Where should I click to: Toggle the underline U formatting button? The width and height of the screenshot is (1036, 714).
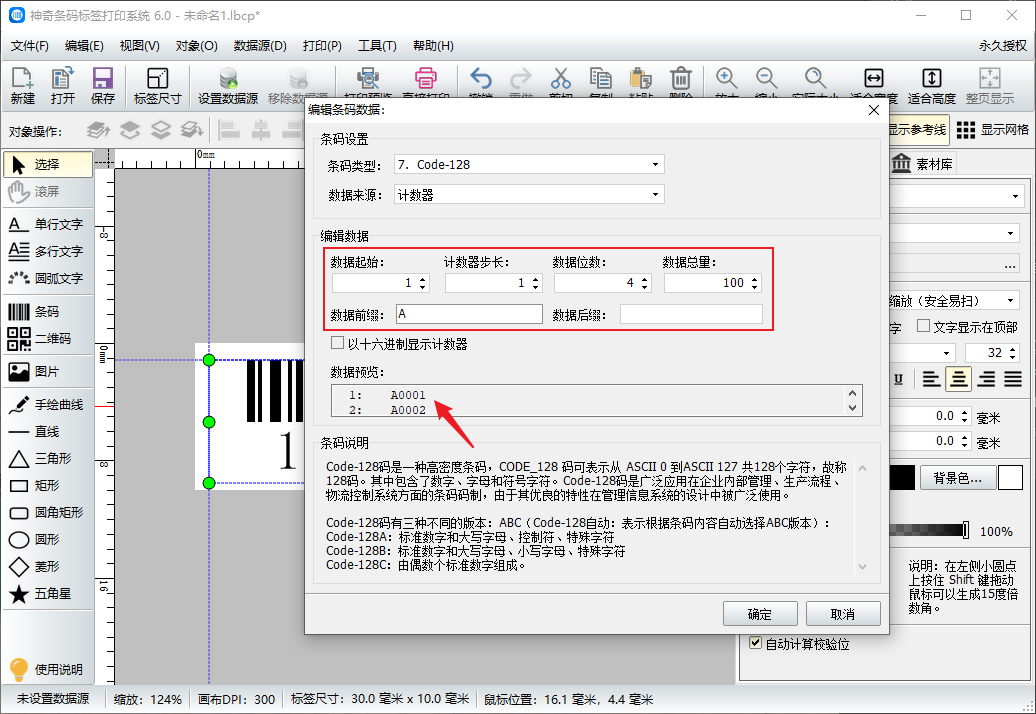899,379
